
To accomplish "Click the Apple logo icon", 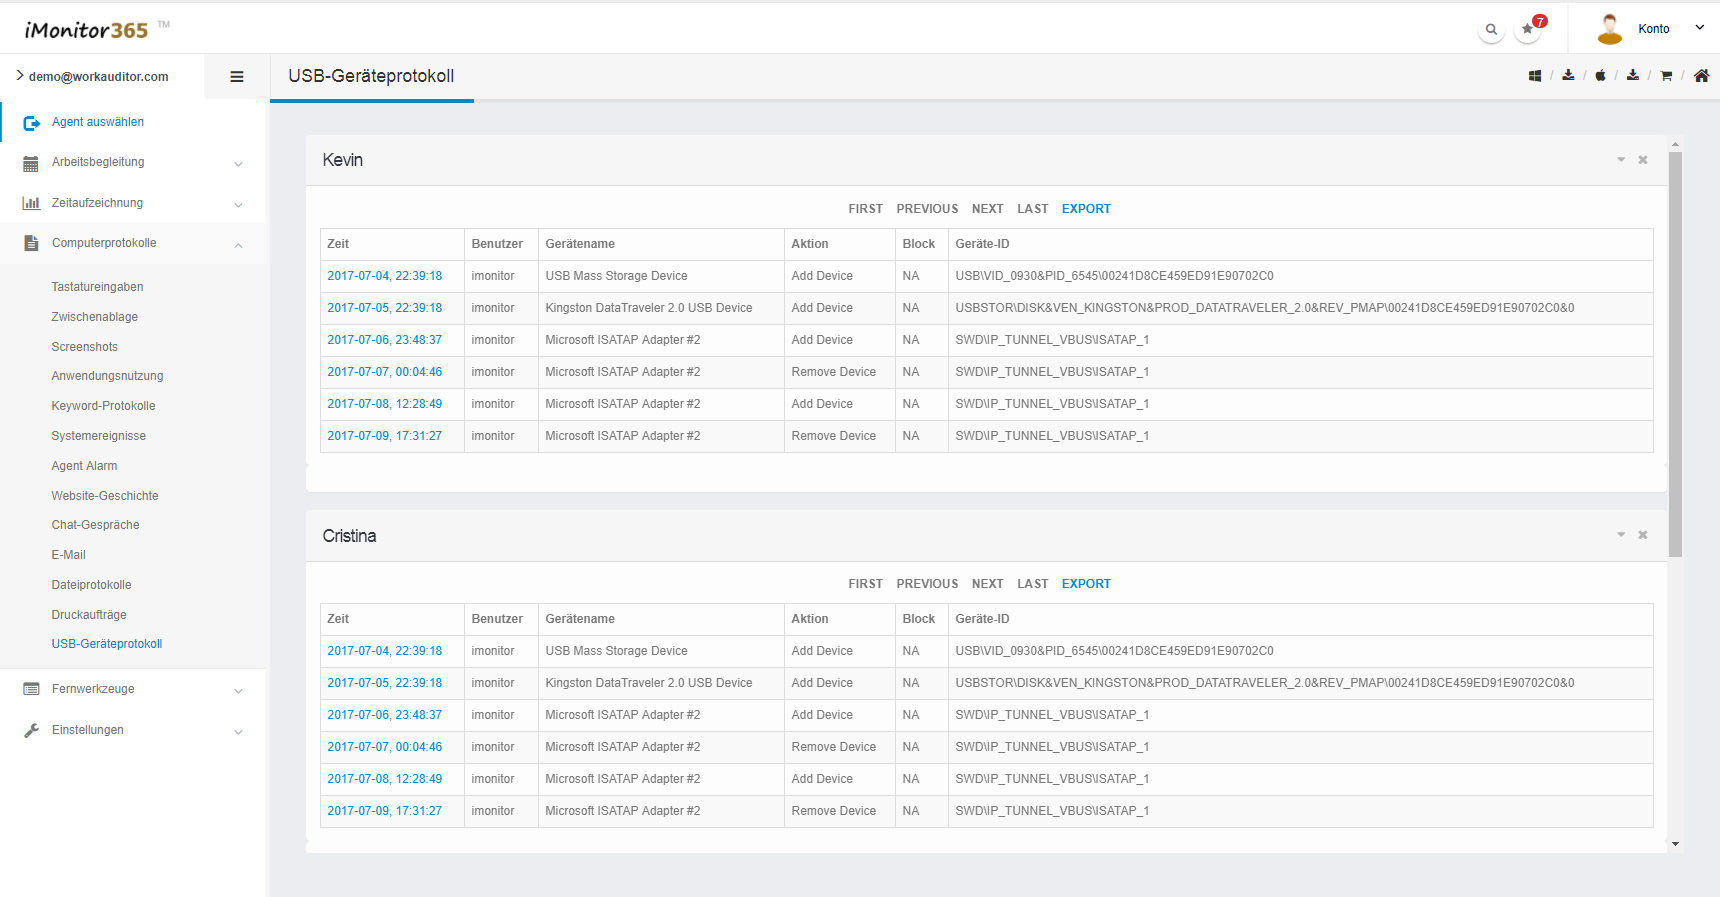I will 1600,76.
